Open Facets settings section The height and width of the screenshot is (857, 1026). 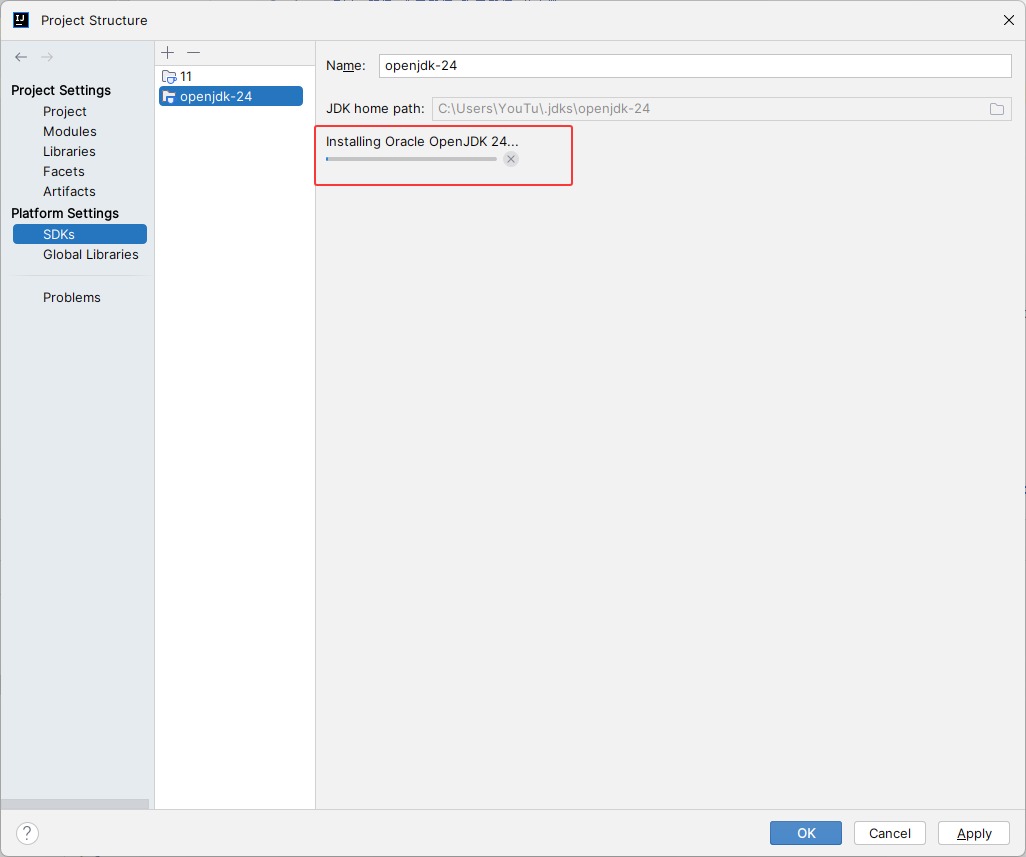point(63,171)
